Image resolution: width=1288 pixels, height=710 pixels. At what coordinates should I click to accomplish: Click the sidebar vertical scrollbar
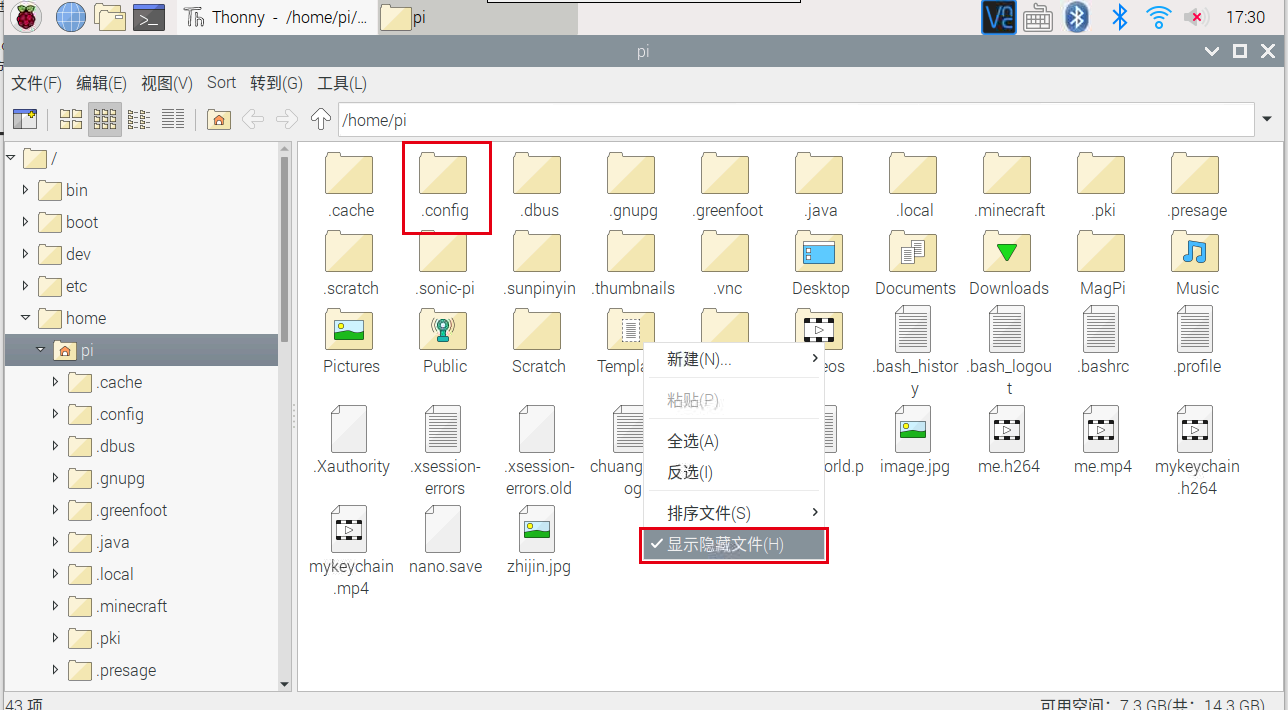(x=285, y=249)
